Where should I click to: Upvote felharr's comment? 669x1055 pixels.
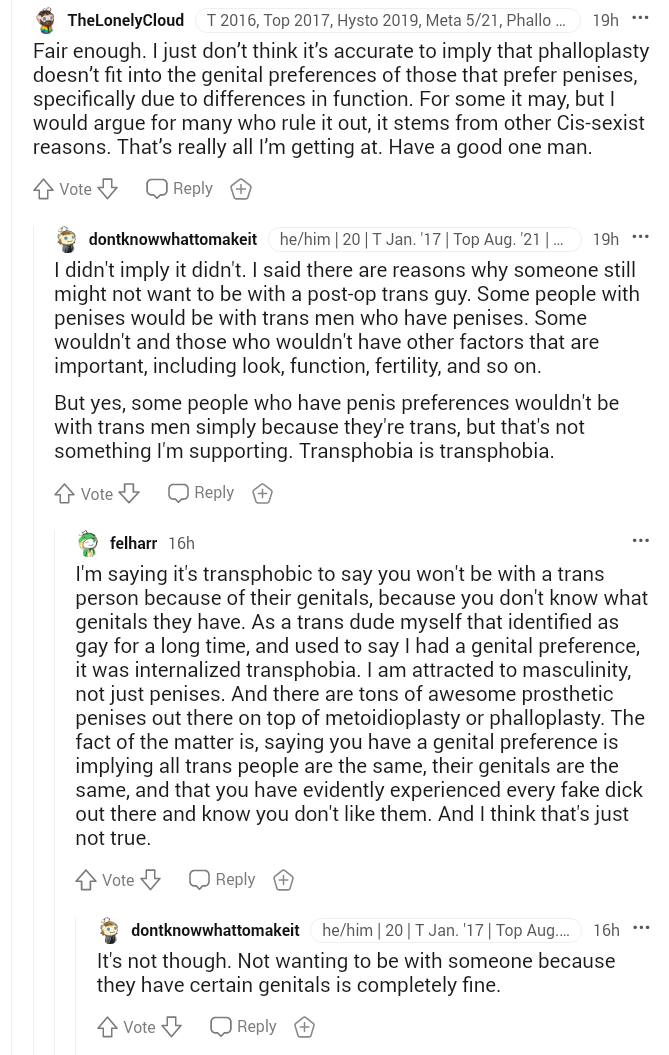click(x=86, y=880)
